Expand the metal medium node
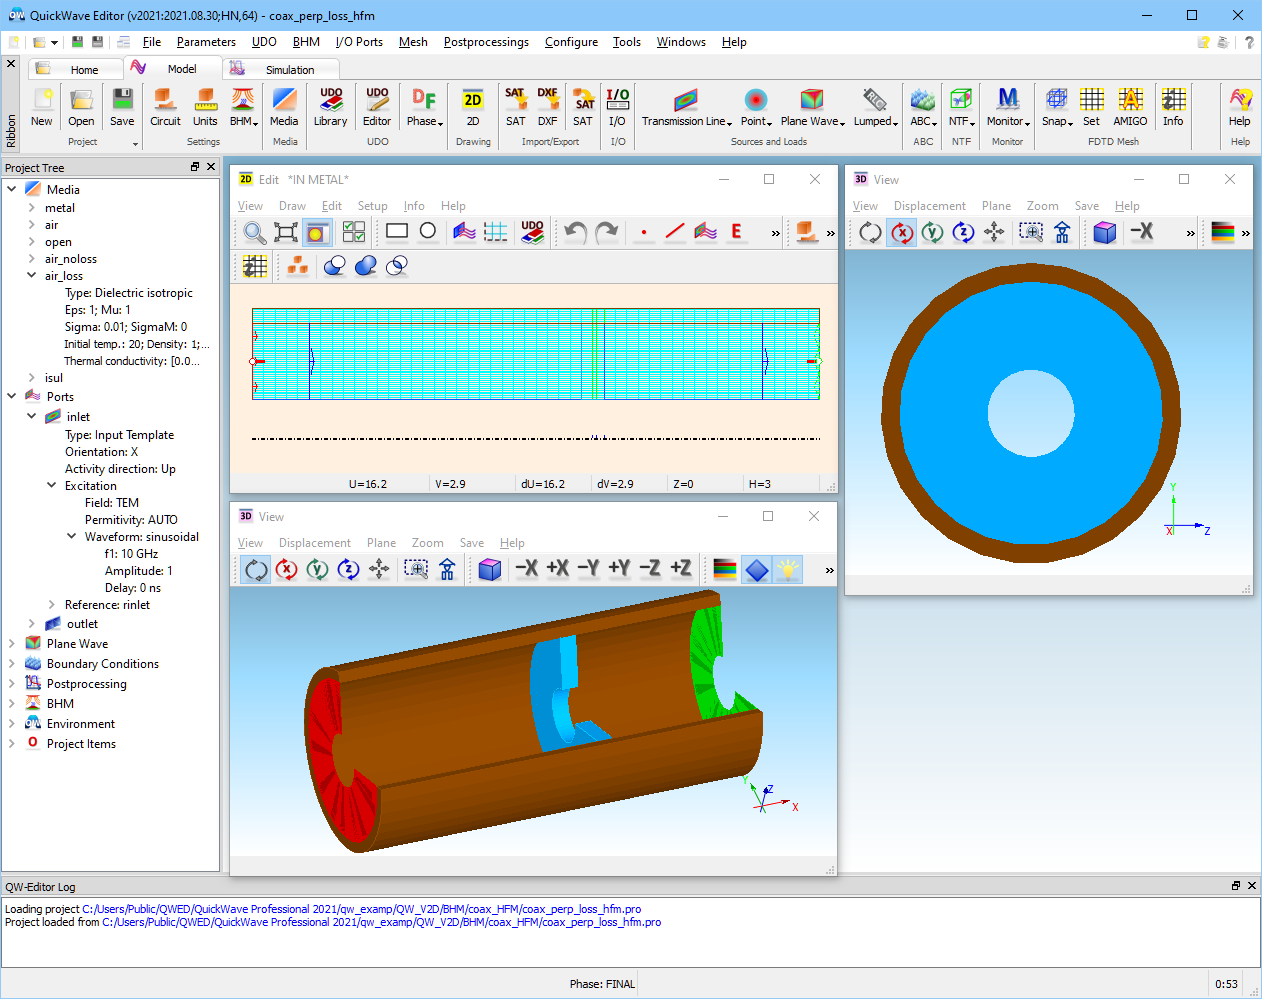The width and height of the screenshot is (1262, 999). coord(32,208)
